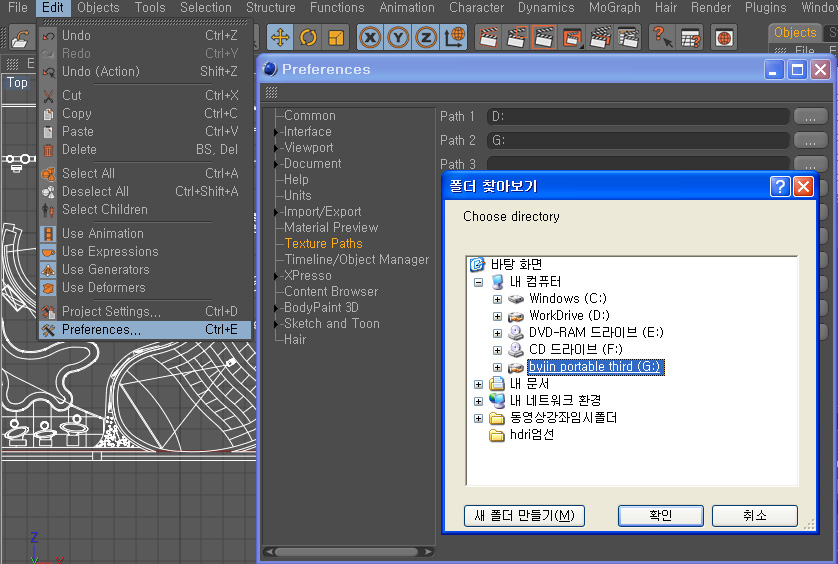This screenshot has height=564, width=838.
Task: Click the context help question-arrow icon
Action: point(663,37)
